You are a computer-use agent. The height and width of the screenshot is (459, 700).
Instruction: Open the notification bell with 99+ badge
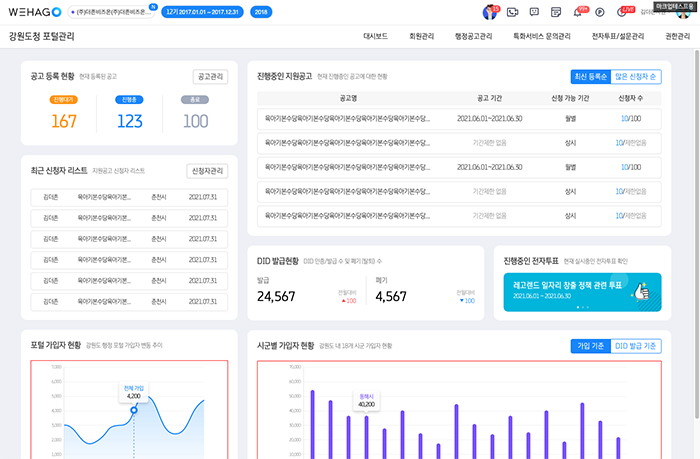(x=578, y=12)
